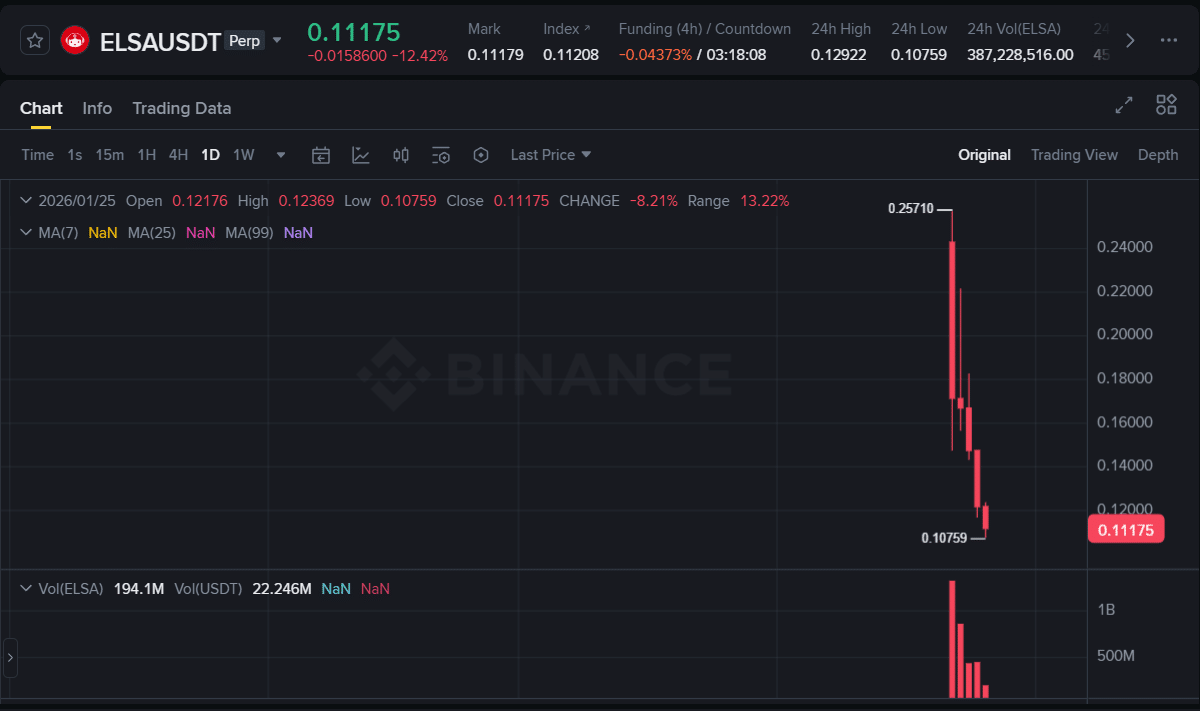Screen dimensions: 1200x711
Task: Open the widget layout grid icon
Action: click(x=1166, y=104)
